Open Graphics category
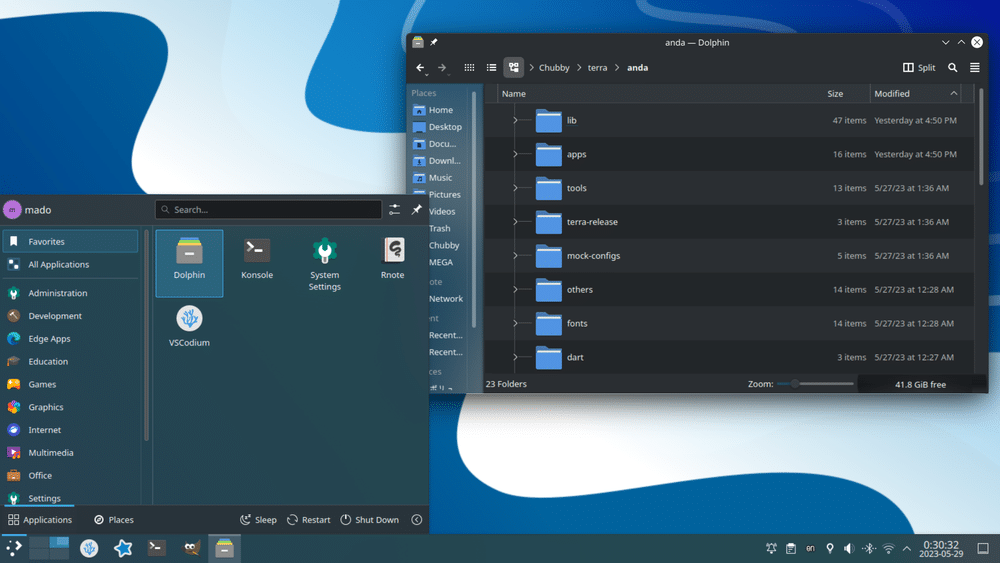The height and width of the screenshot is (563, 1000). pos(70,407)
